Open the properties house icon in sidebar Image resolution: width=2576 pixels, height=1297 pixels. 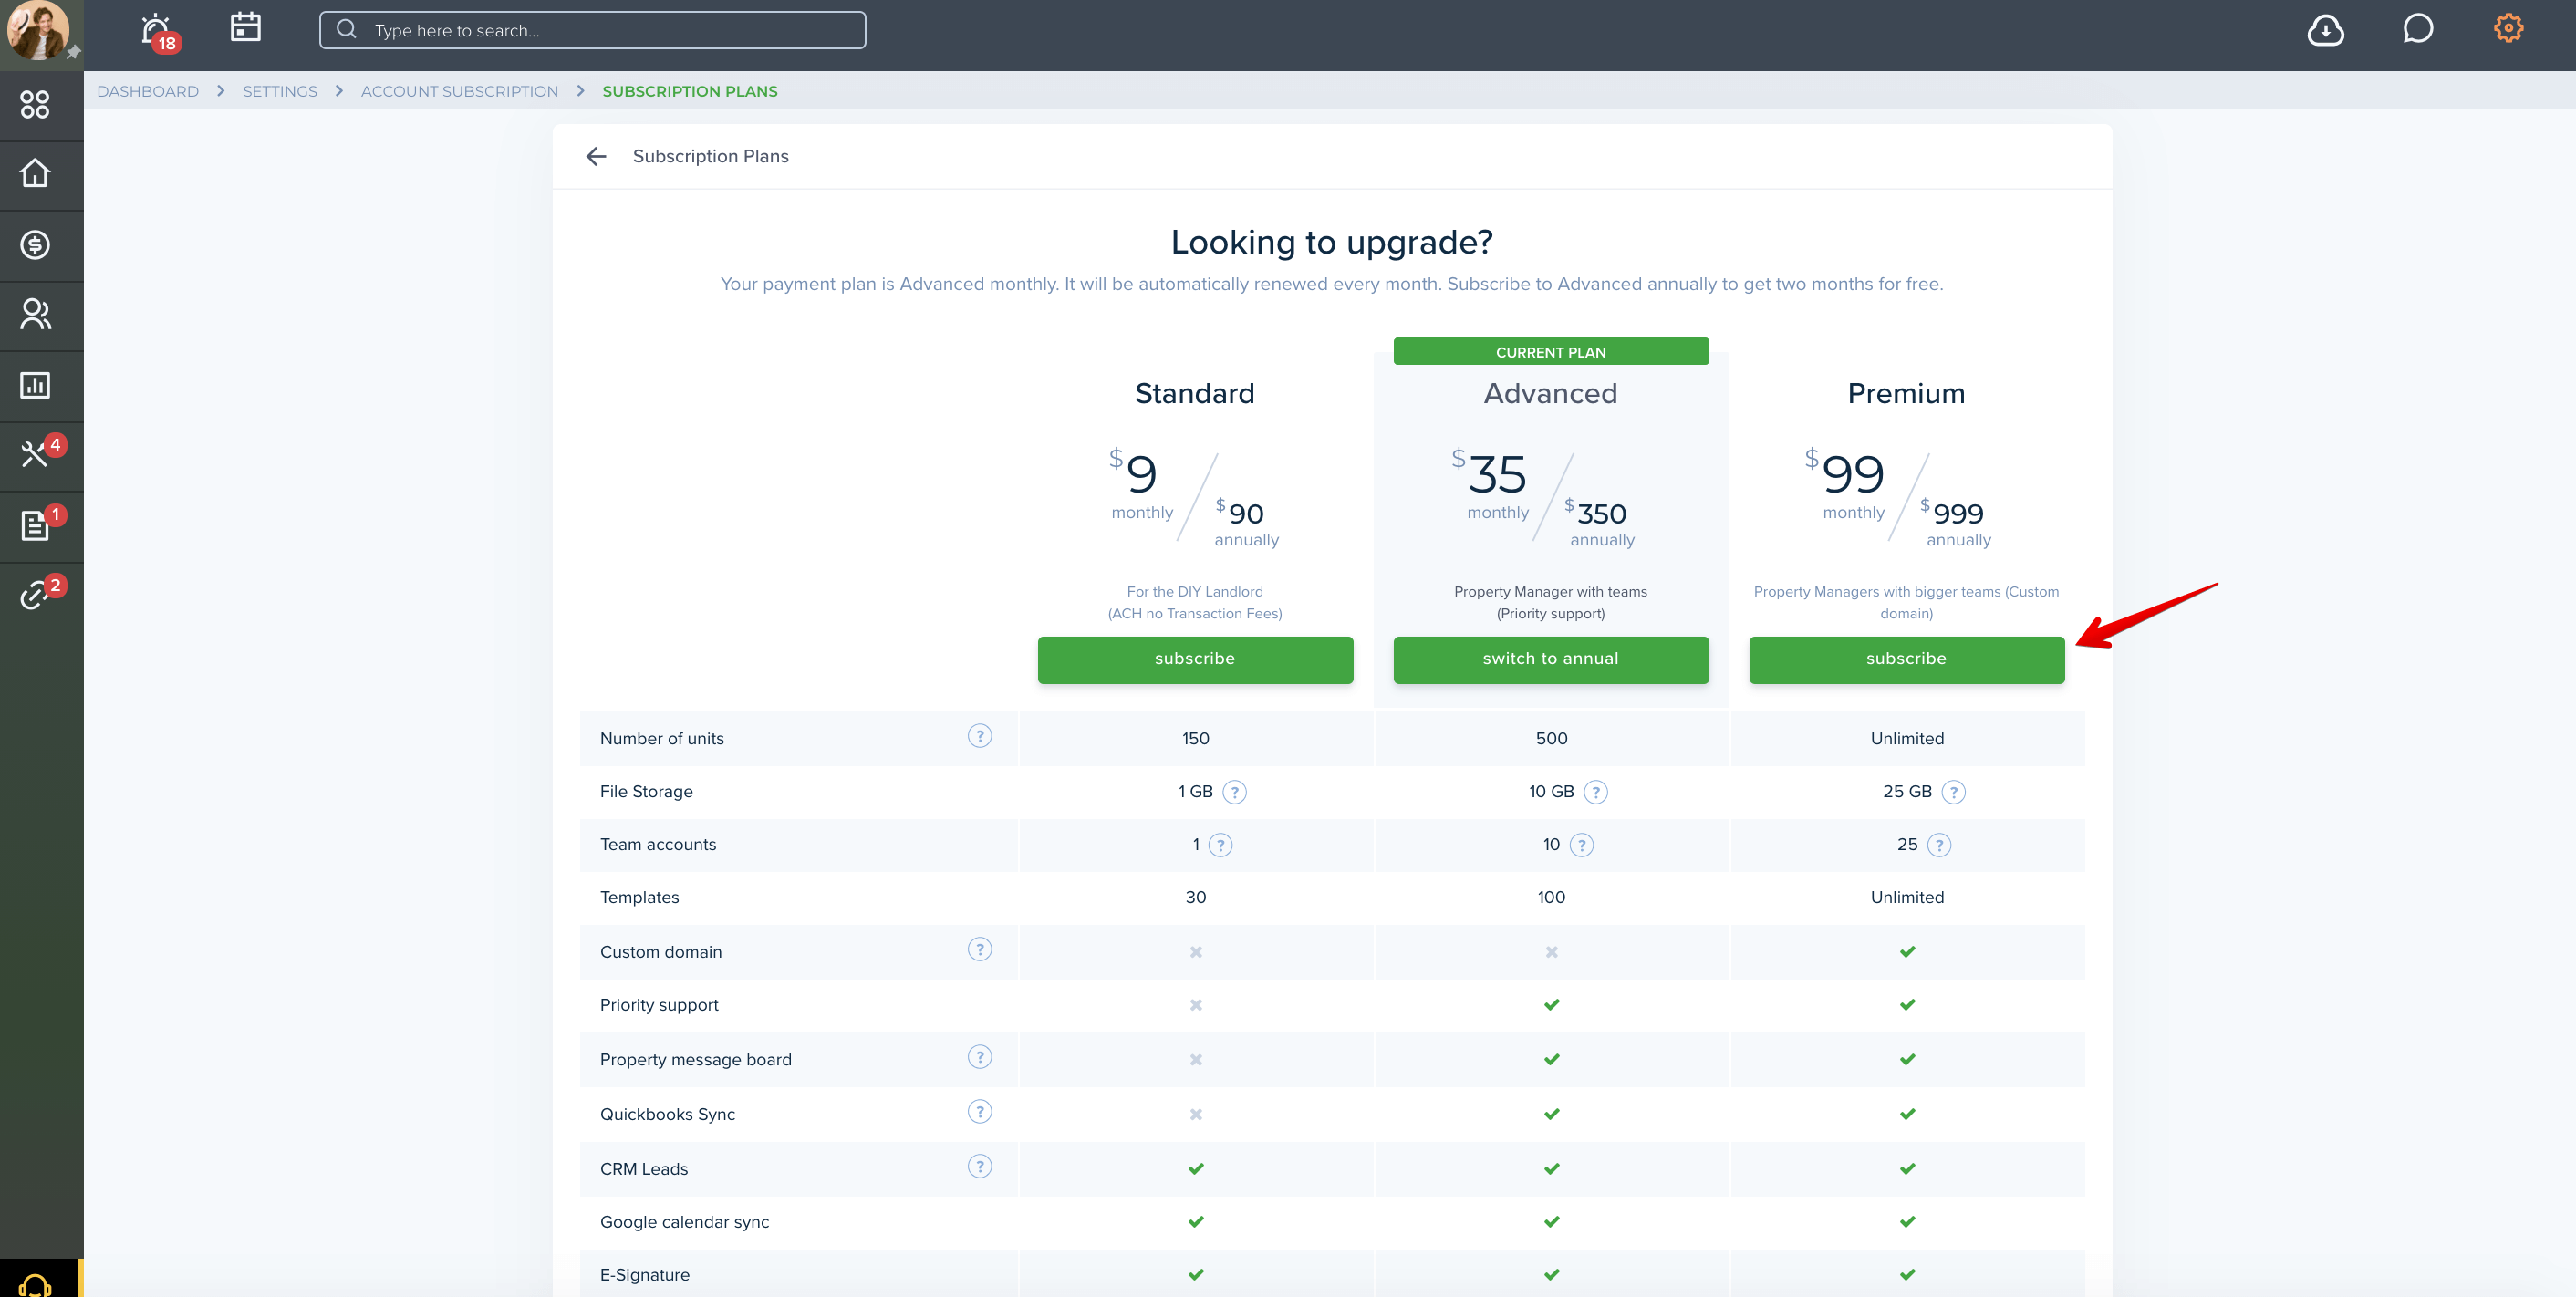click(x=35, y=174)
